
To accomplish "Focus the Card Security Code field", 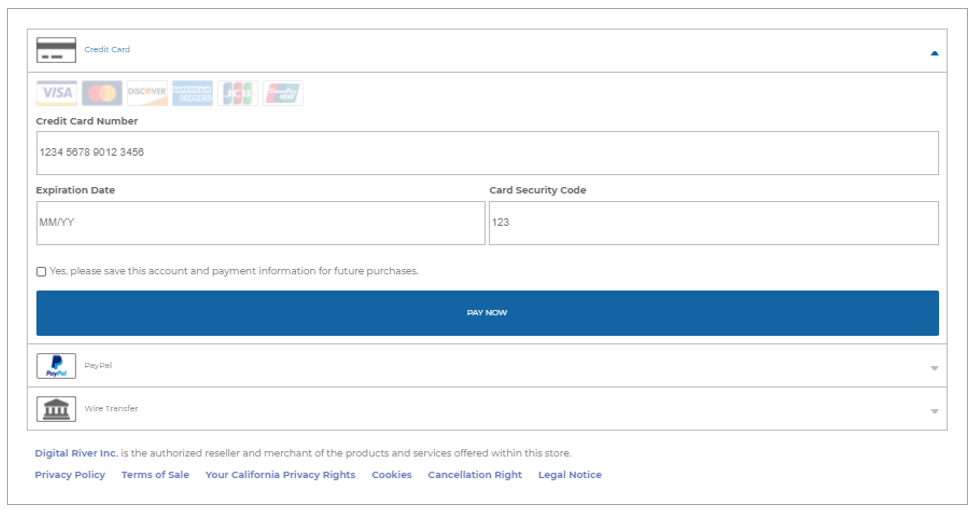I will 714,223.
